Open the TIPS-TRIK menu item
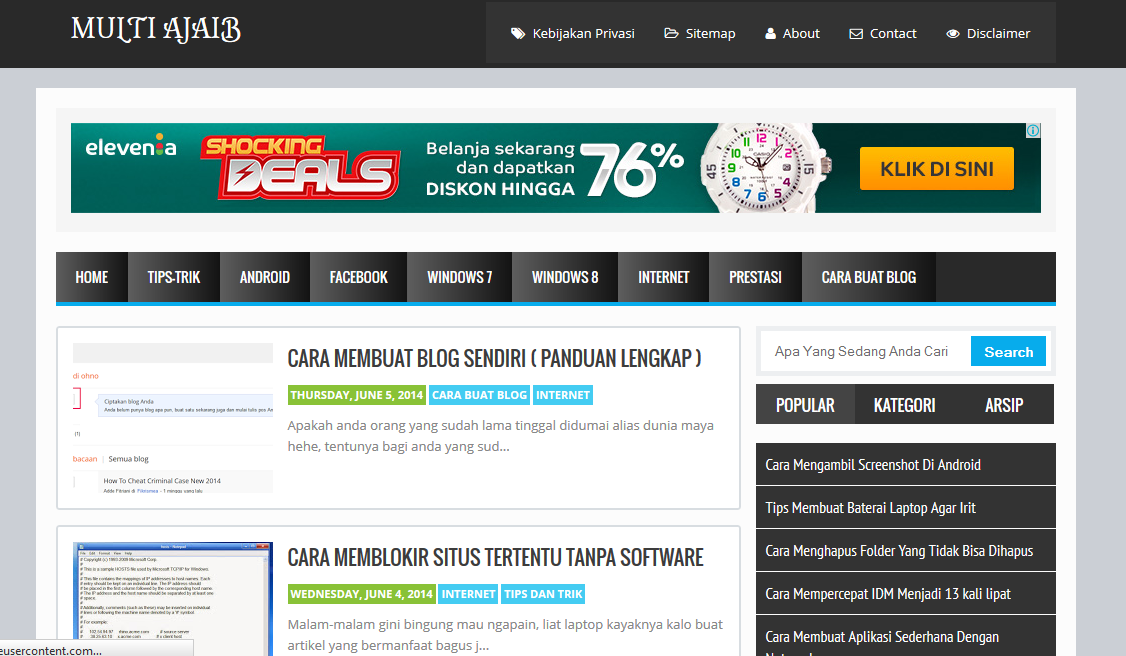Viewport: 1126px width, 656px height. click(174, 277)
